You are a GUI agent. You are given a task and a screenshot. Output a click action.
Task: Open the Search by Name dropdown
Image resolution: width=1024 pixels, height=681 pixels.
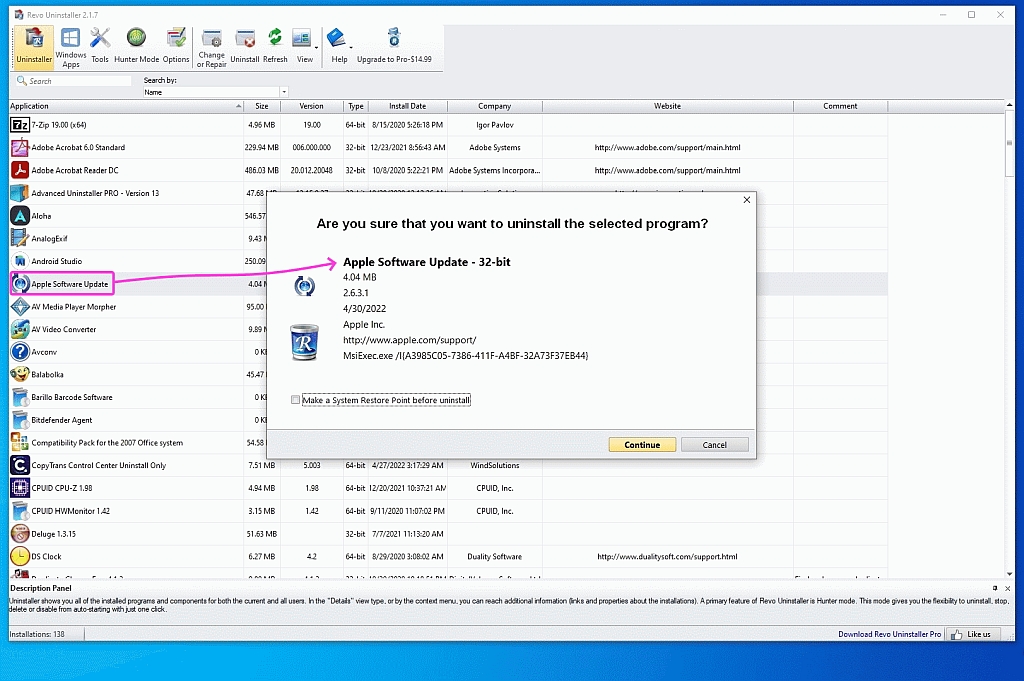[284, 92]
